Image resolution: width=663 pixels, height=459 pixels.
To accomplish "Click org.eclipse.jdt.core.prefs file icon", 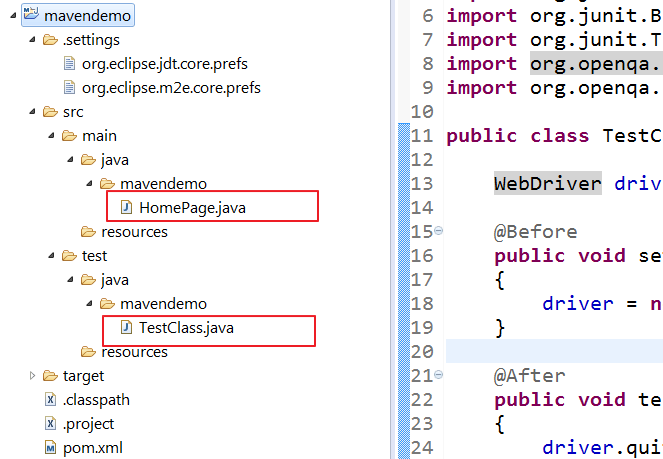I will (69, 64).
